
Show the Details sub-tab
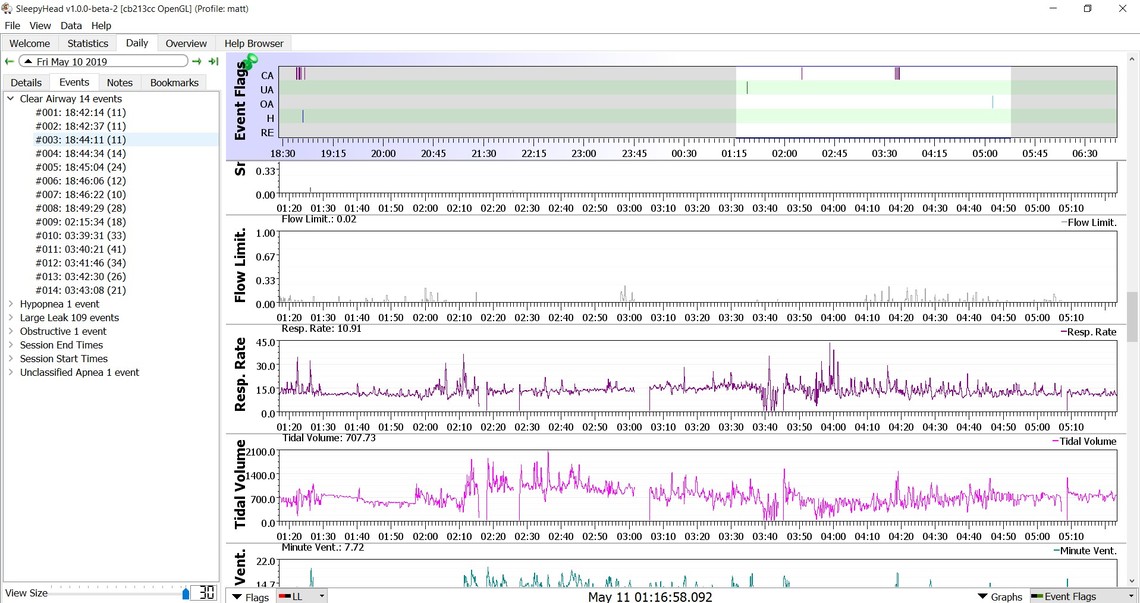(x=26, y=83)
